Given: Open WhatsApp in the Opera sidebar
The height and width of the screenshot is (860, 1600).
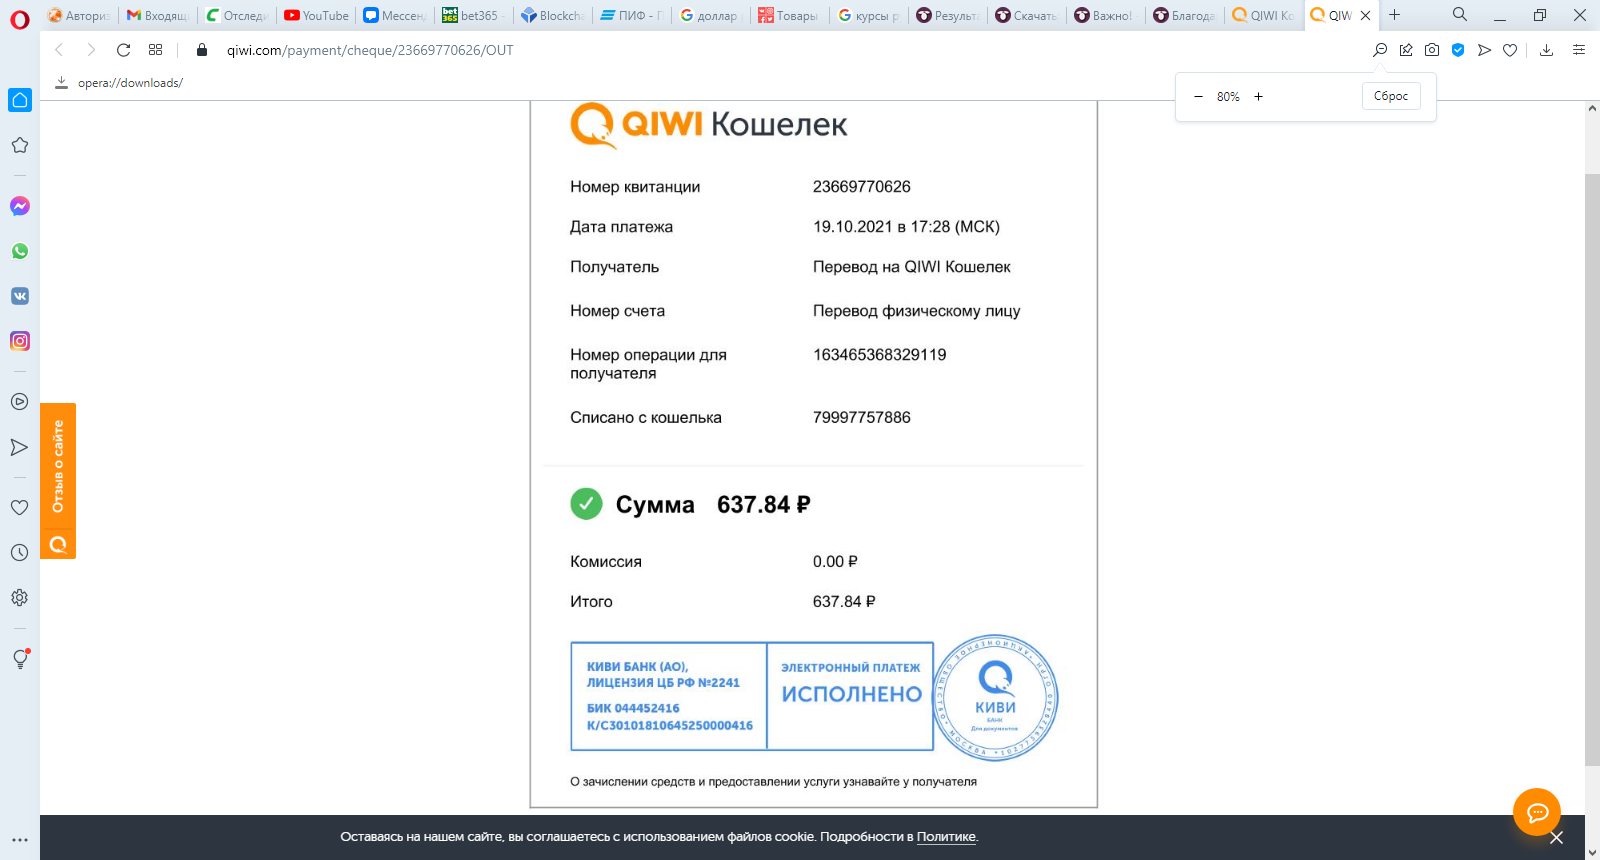Looking at the screenshot, I should (20, 251).
